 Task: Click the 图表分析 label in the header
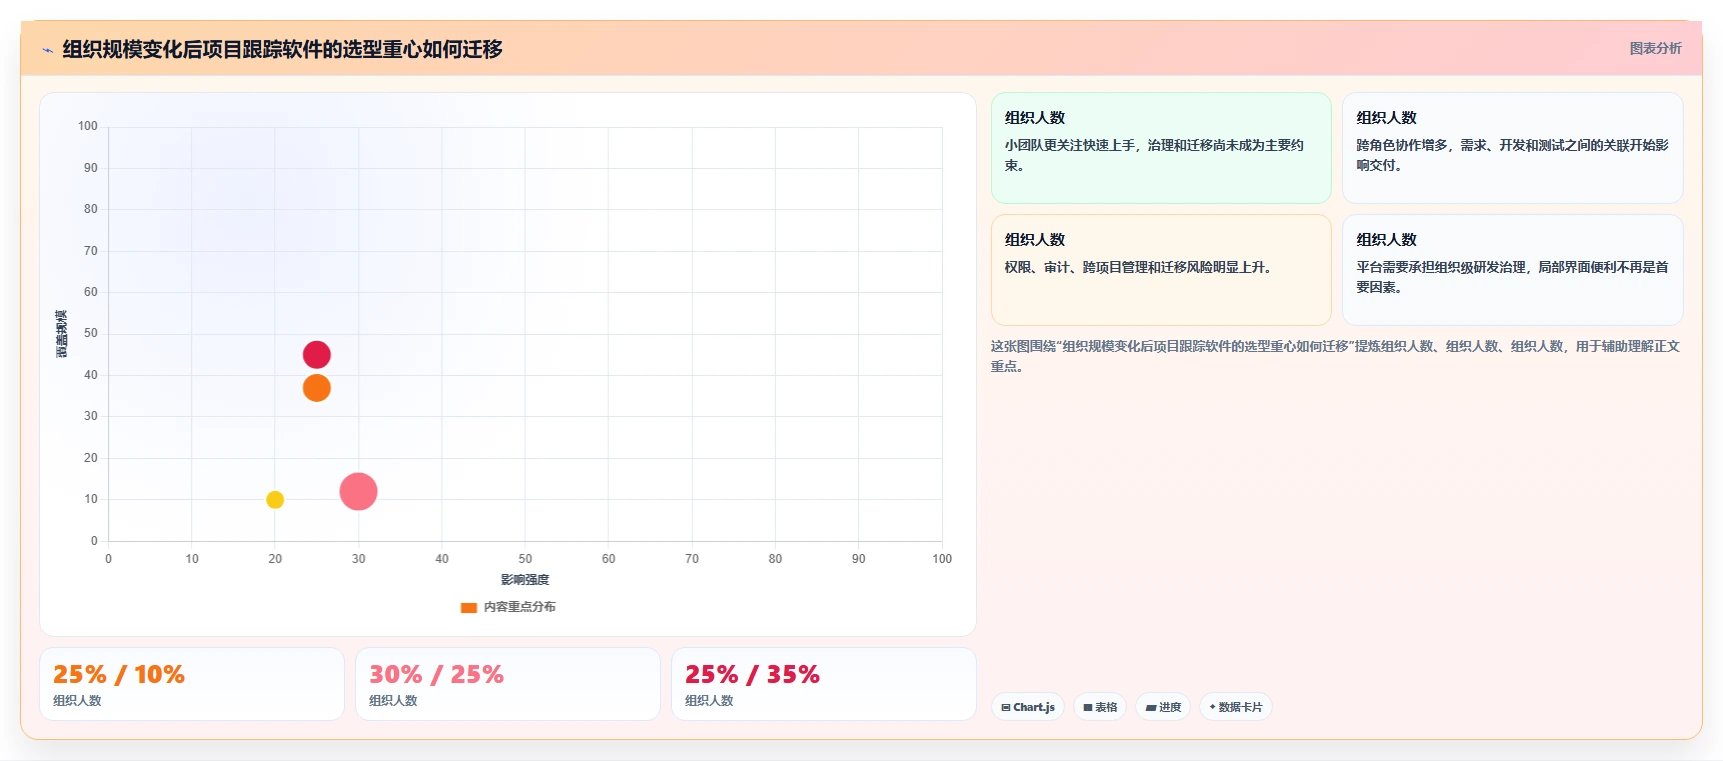click(x=1655, y=48)
